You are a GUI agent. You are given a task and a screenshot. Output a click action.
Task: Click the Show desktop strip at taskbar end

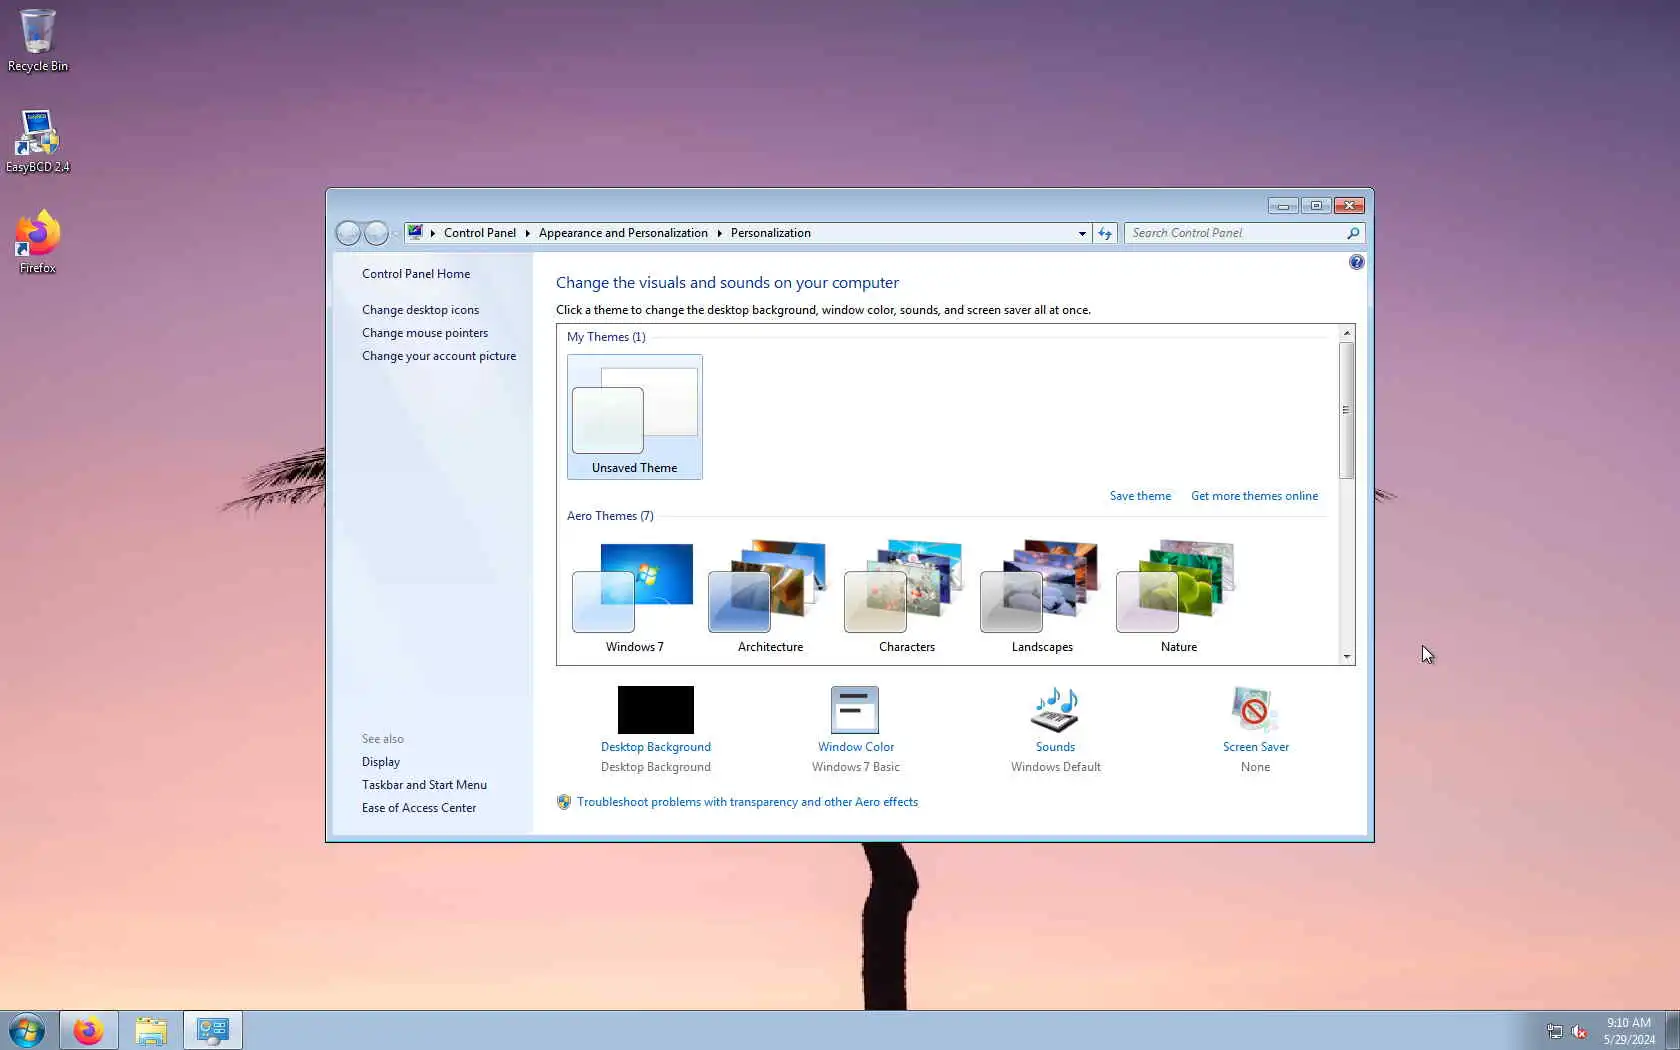[x=1672, y=1030]
